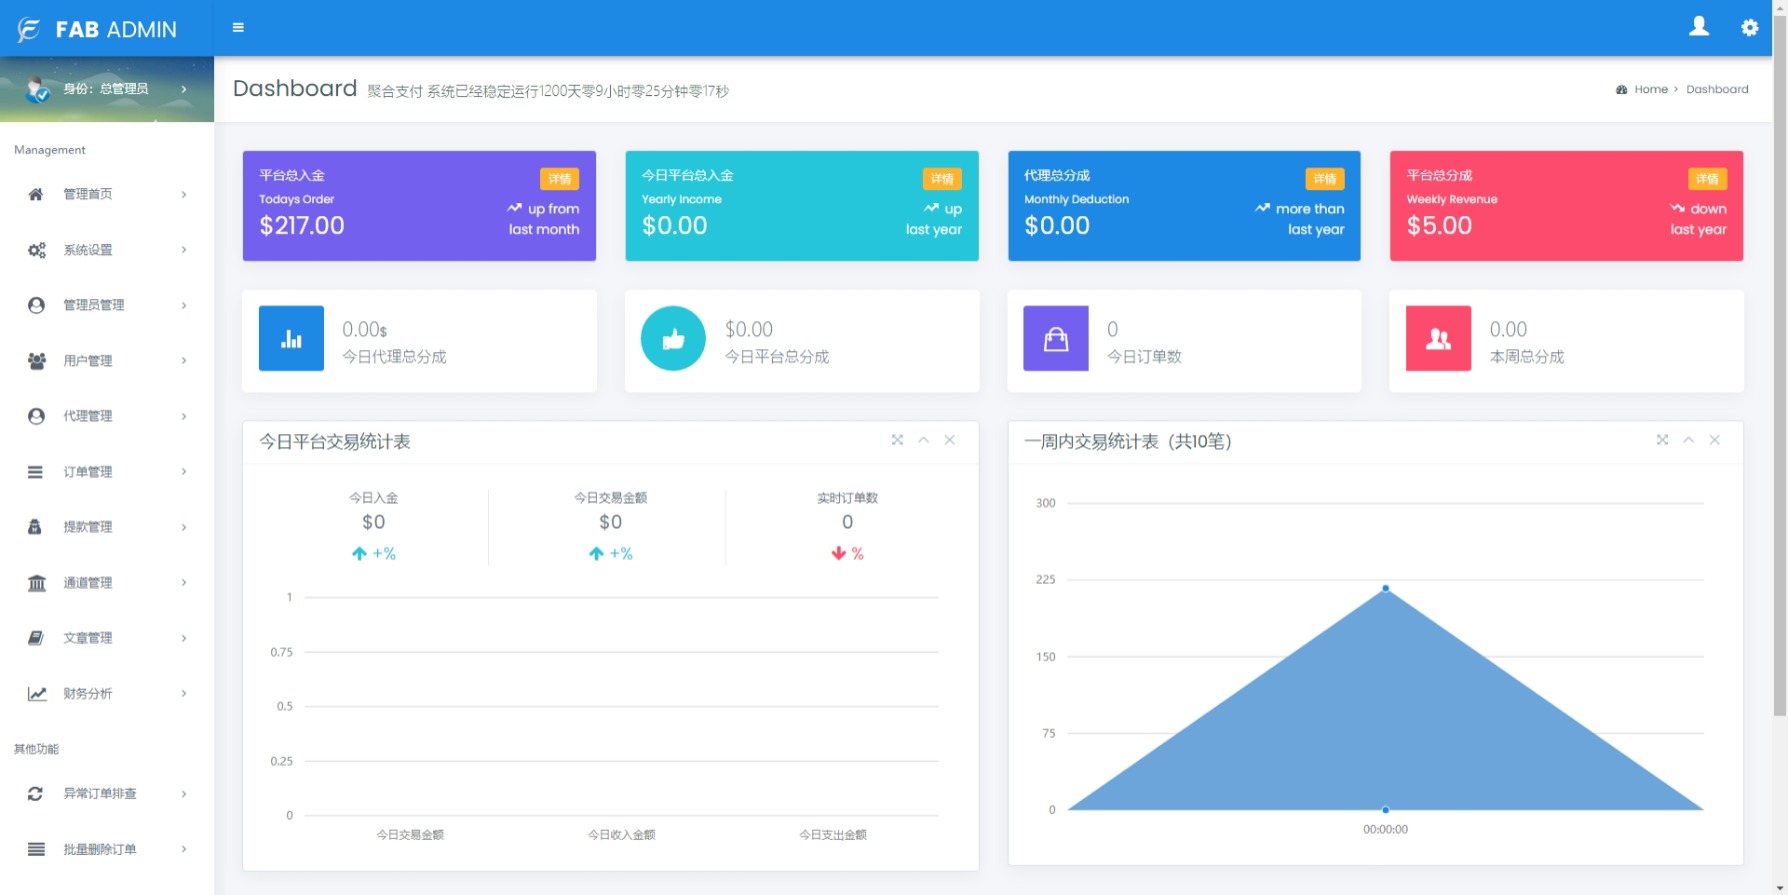Click the thumbs-up circle icon
Image resolution: width=1788 pixels, height=895 pixels.
click(x=673, y=339)
